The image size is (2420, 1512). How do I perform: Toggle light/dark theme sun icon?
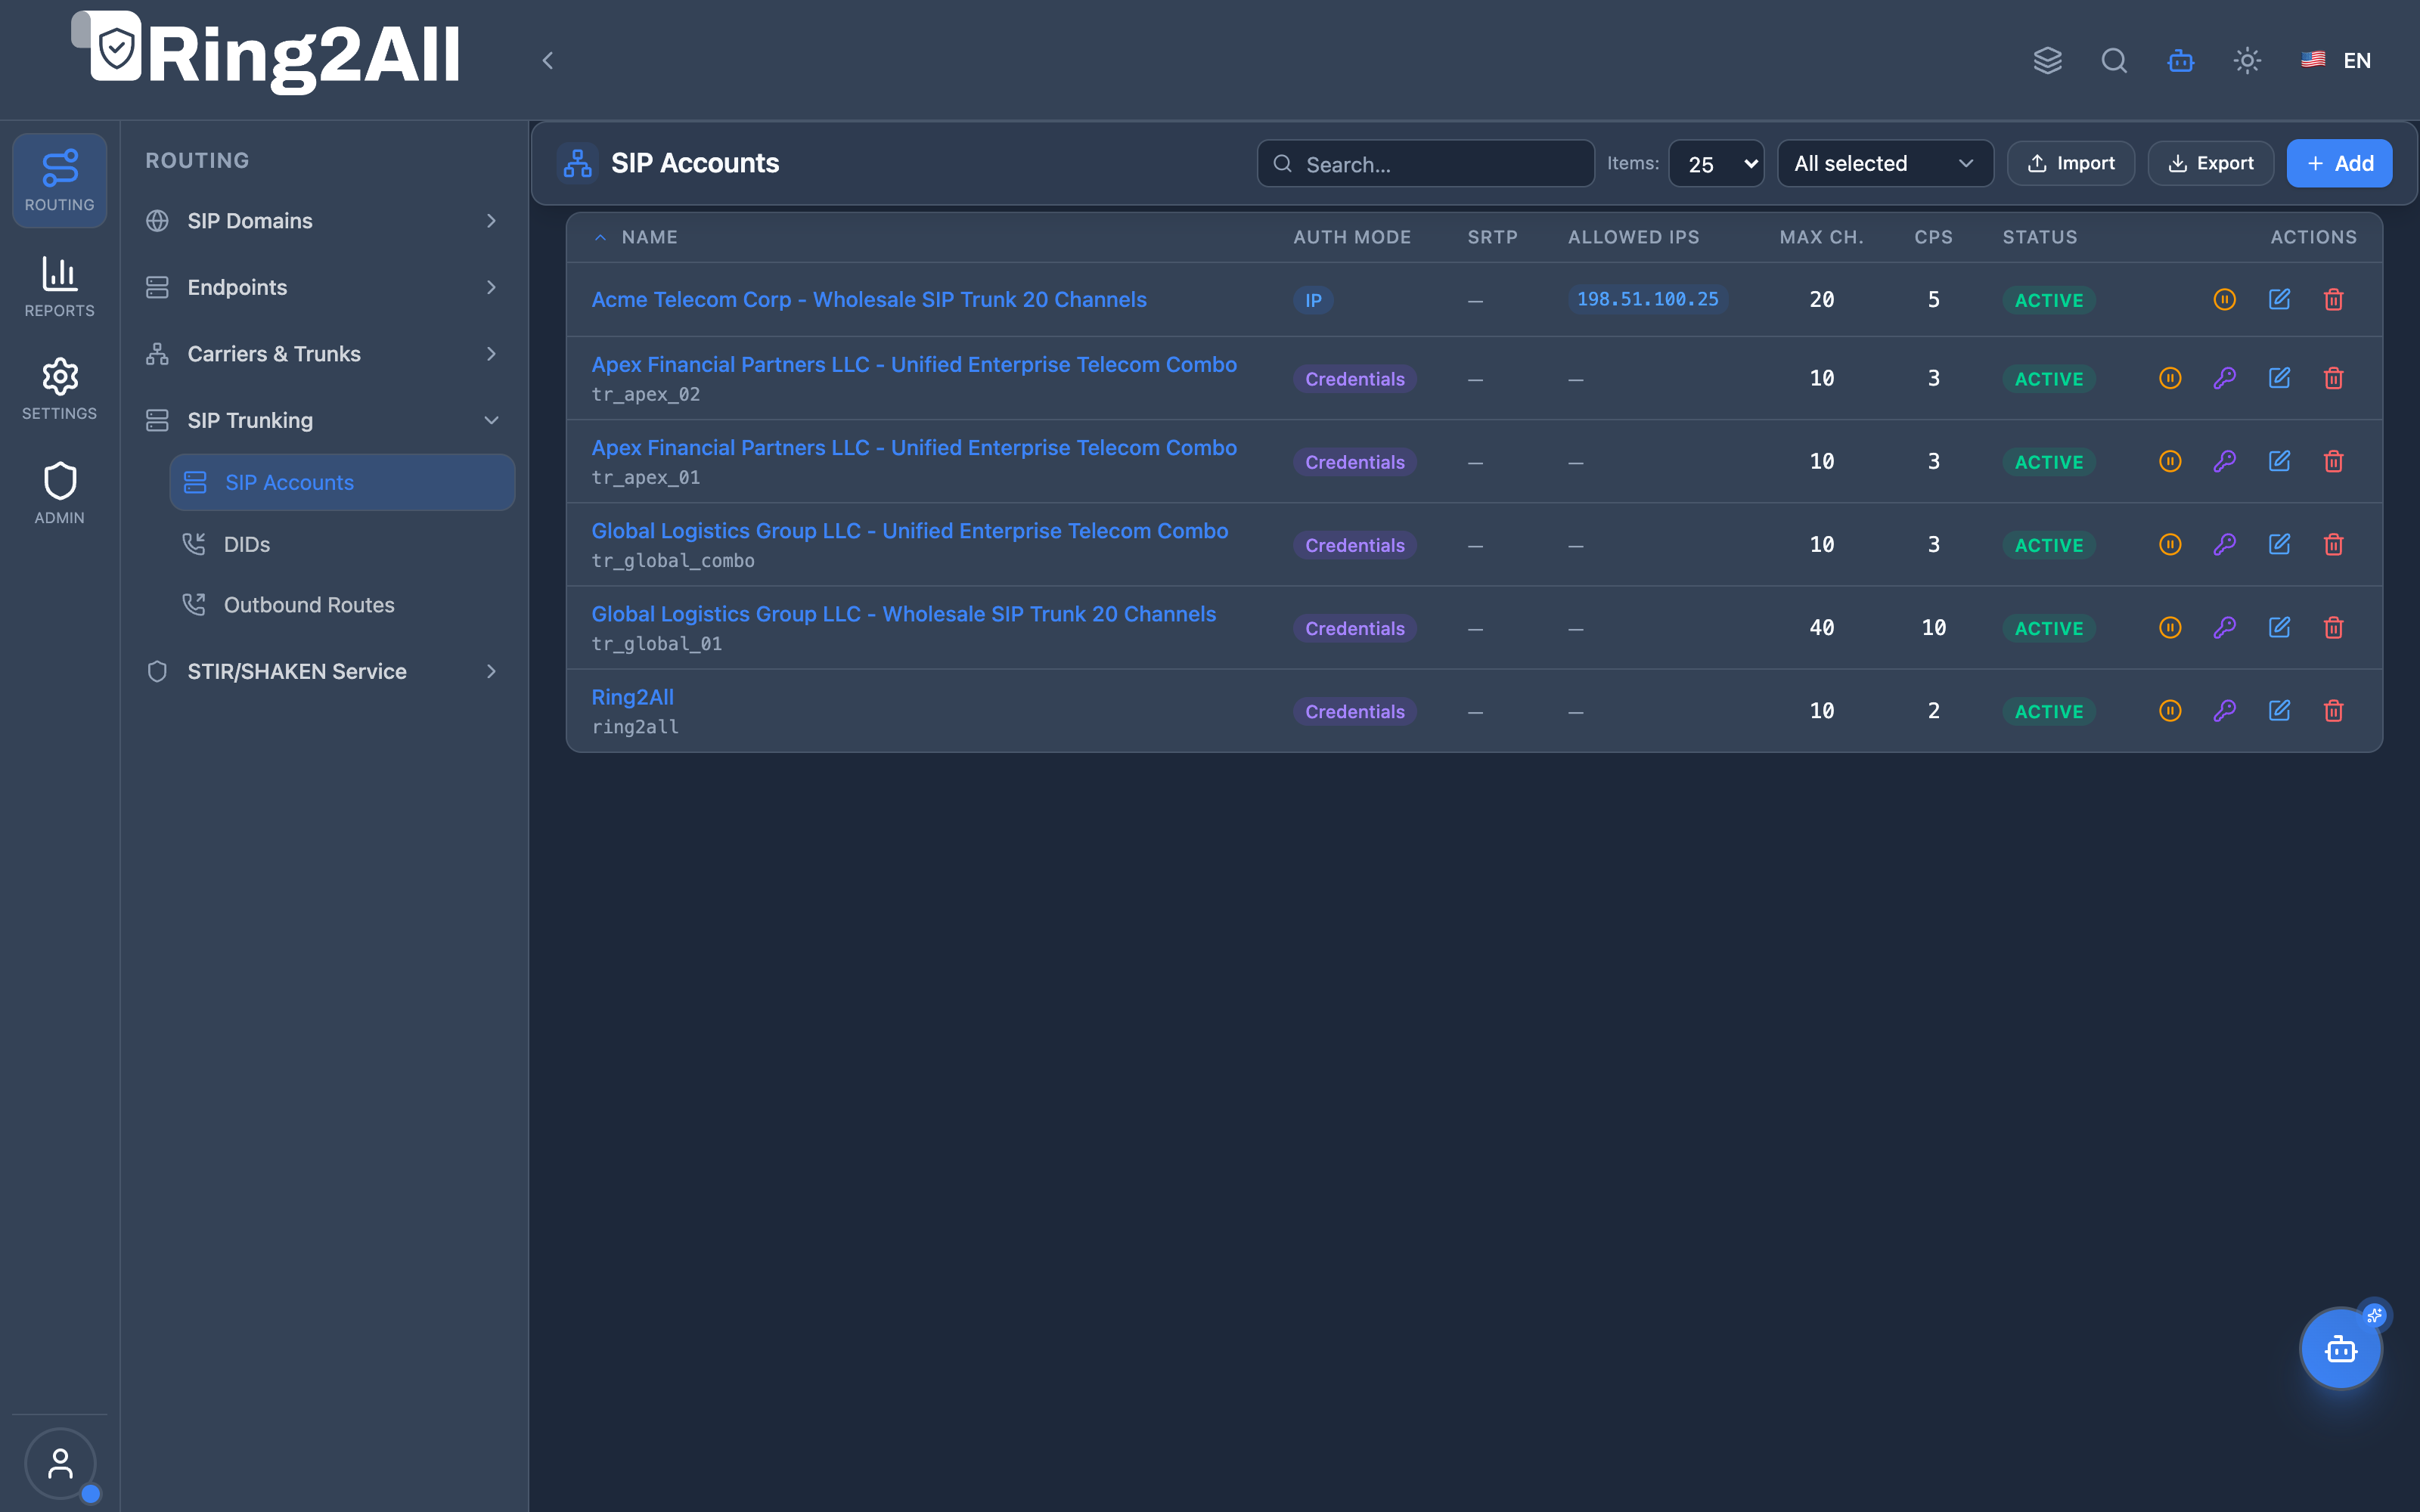click(x=2247, y=60)
